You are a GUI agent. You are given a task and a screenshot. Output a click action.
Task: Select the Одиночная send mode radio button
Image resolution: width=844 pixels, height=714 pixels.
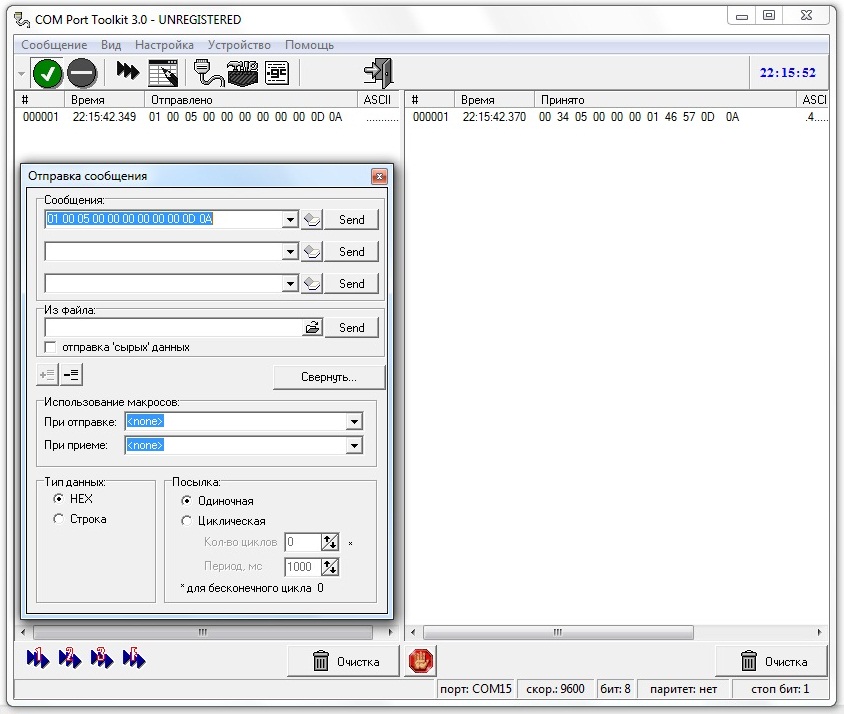[x=186, y=501]
